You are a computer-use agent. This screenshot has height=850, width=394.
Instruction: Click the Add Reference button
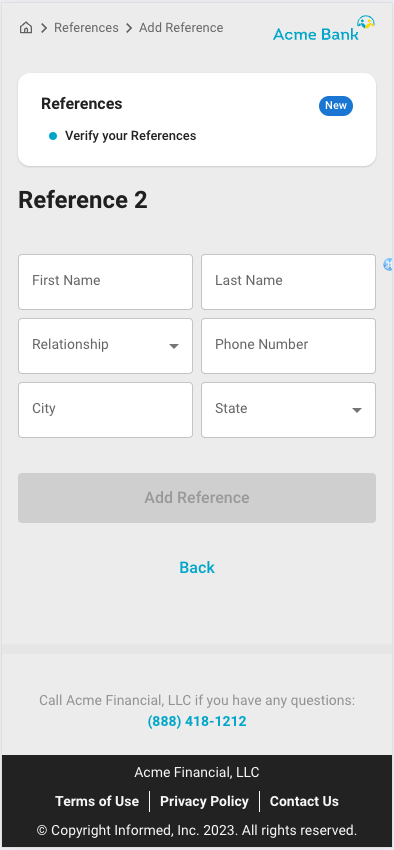point(197,498)
